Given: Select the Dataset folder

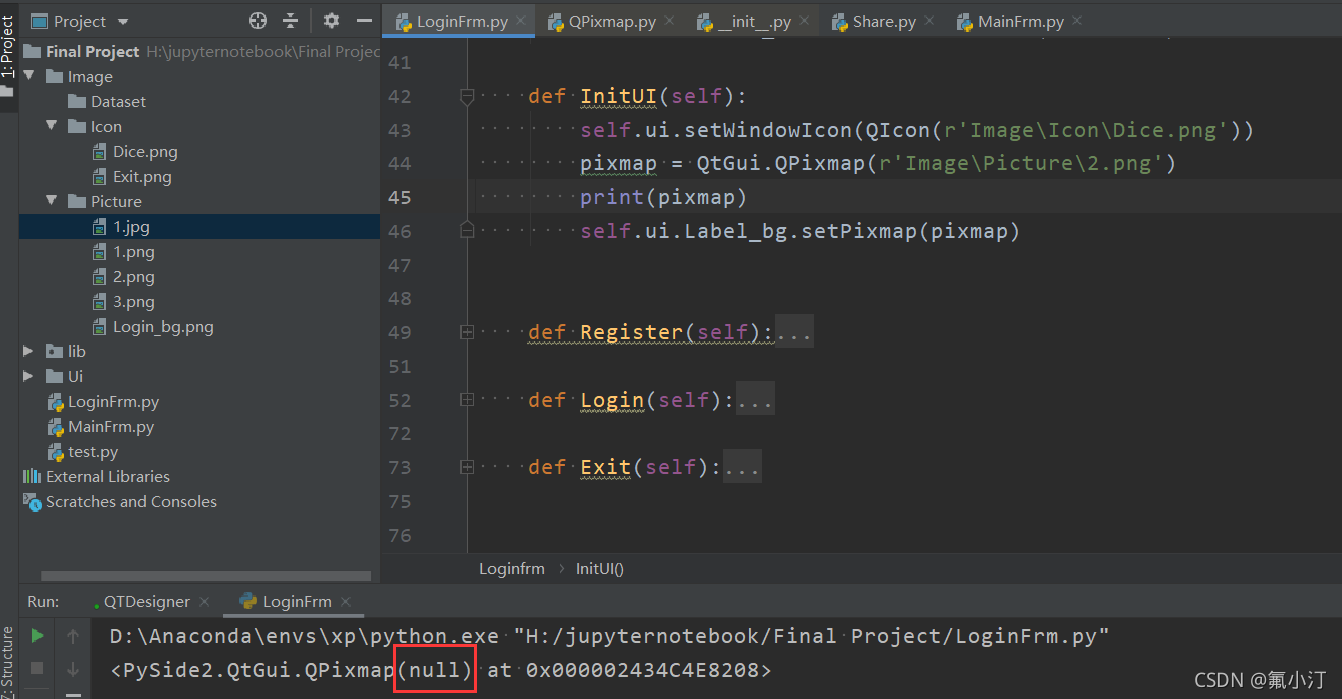Looking at the screenshot, I should [x=107, y=102].
